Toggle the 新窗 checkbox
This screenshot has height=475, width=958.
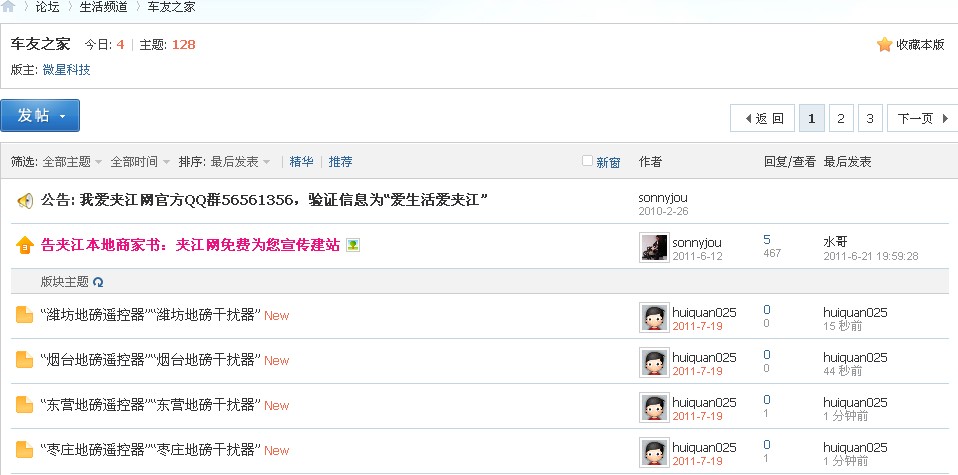[x=587, y=161]
